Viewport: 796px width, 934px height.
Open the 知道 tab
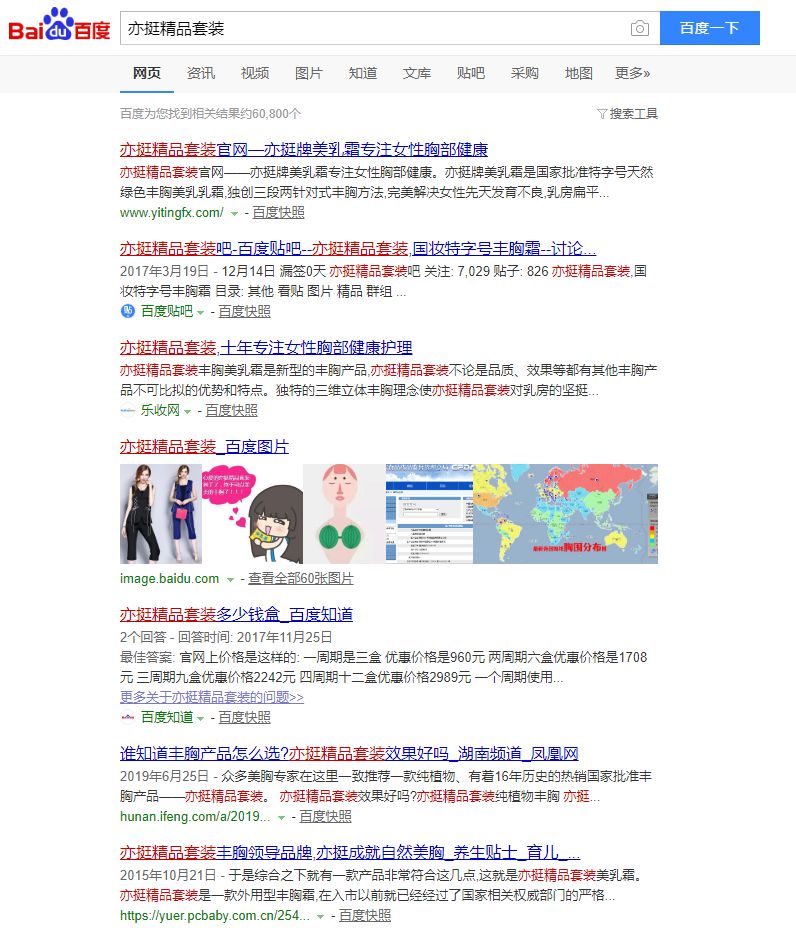point(363,73)
